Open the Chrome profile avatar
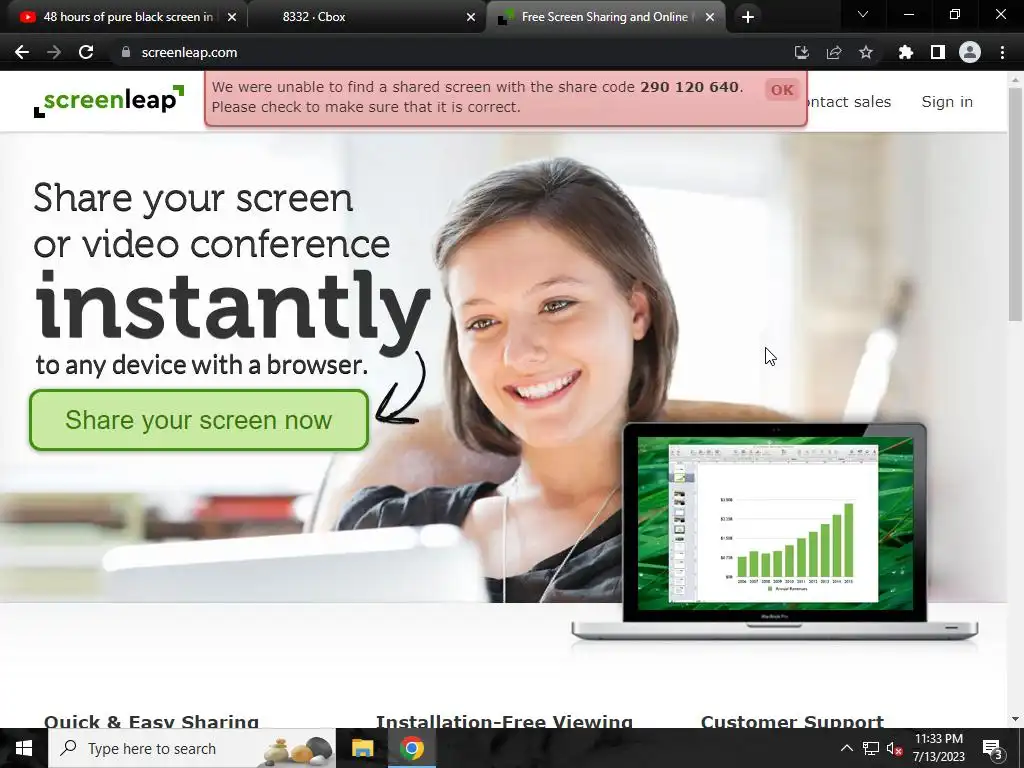Viewport: 1024px width, 768px height. (969, 52)
